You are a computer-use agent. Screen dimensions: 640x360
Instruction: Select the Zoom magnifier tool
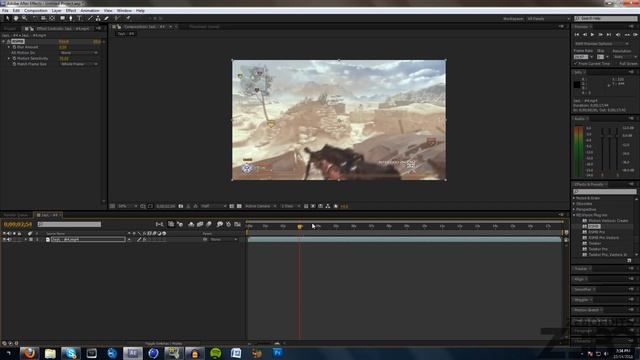tap(24, 18)
